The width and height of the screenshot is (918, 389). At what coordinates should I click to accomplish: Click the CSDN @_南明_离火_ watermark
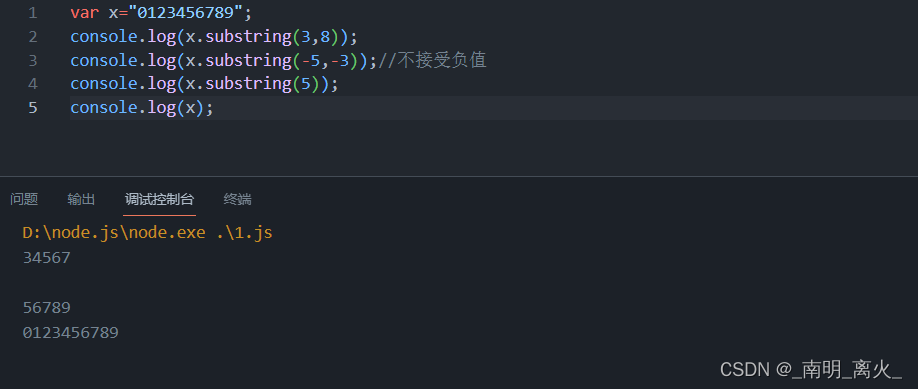coord(811,368)
